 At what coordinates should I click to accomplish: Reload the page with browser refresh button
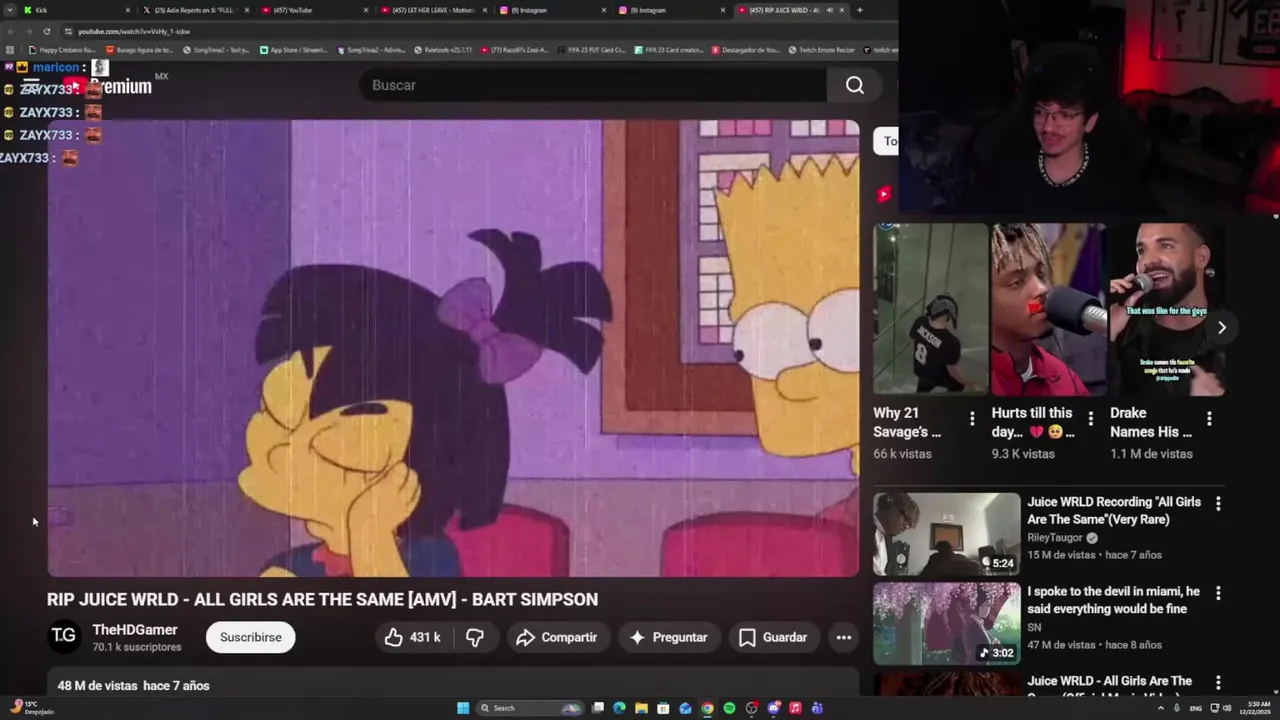point(46,31)
